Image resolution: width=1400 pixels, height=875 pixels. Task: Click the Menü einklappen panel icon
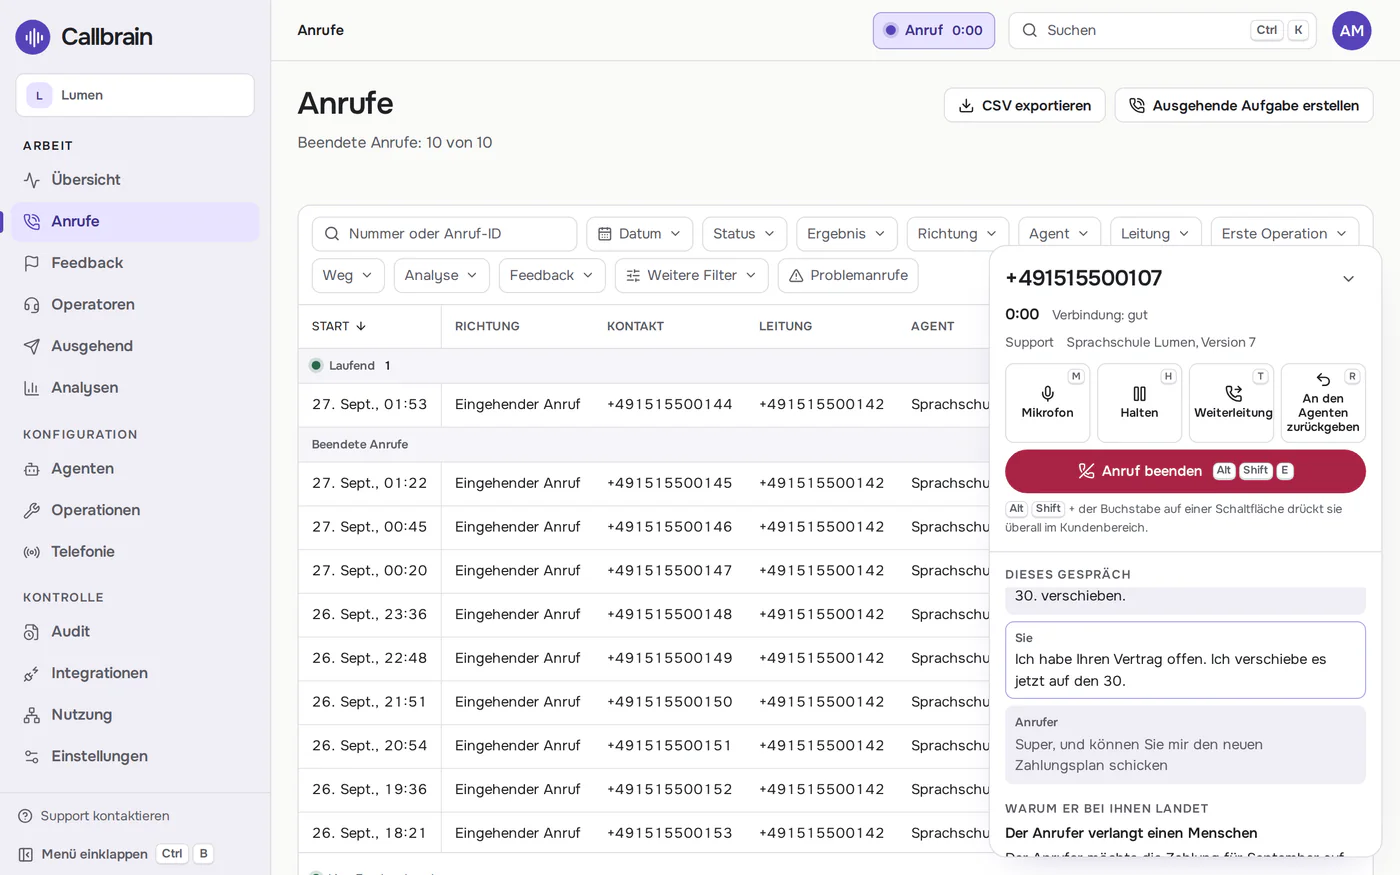26,854
